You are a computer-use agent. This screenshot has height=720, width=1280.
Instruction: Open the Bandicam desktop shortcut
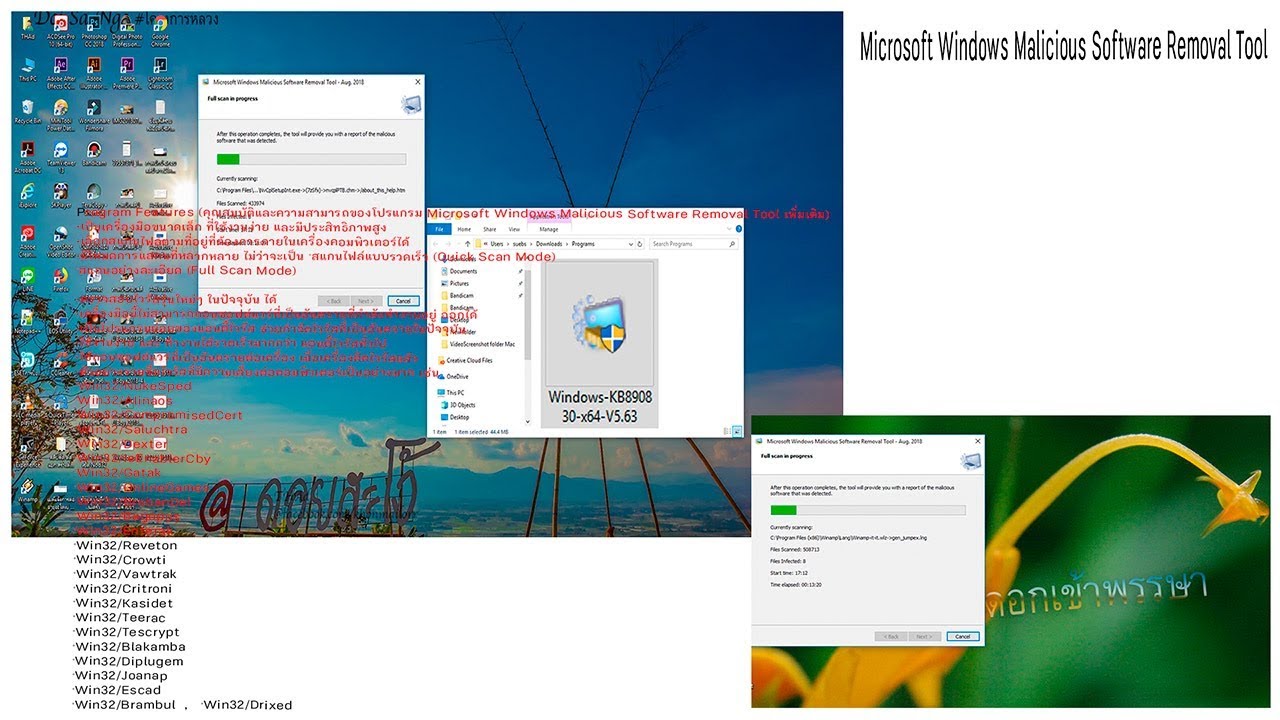[x=93, y=154]
